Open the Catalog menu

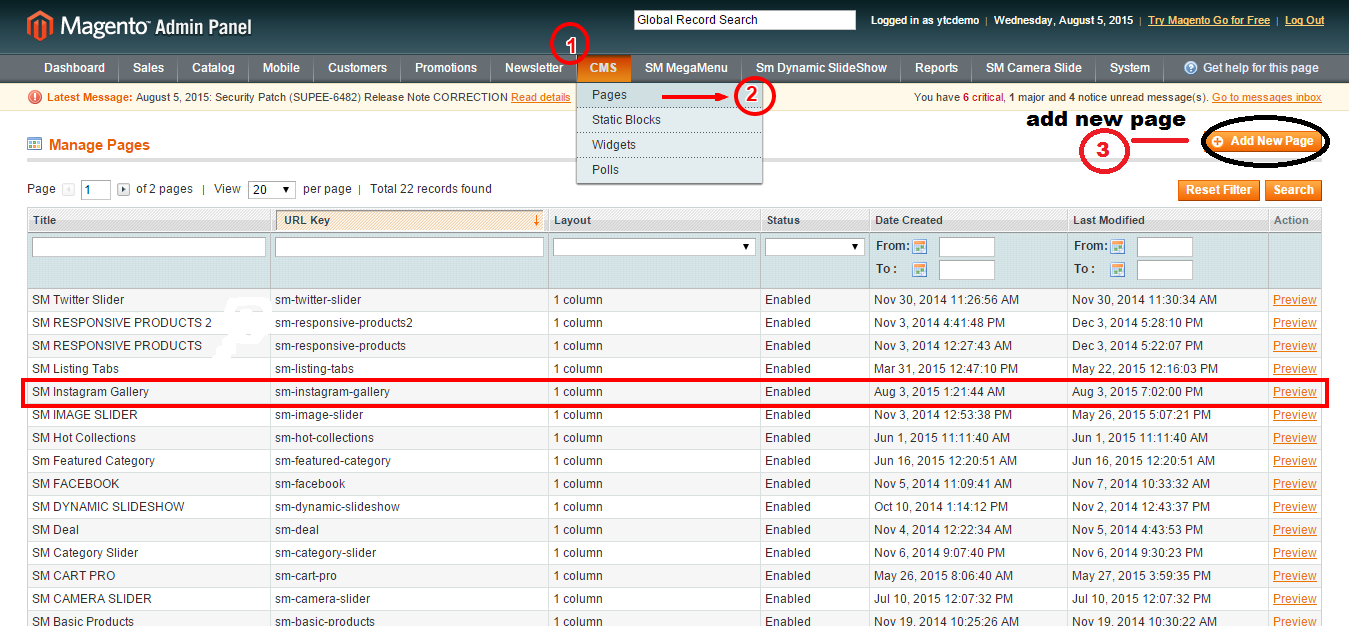[x=213, y=68]
